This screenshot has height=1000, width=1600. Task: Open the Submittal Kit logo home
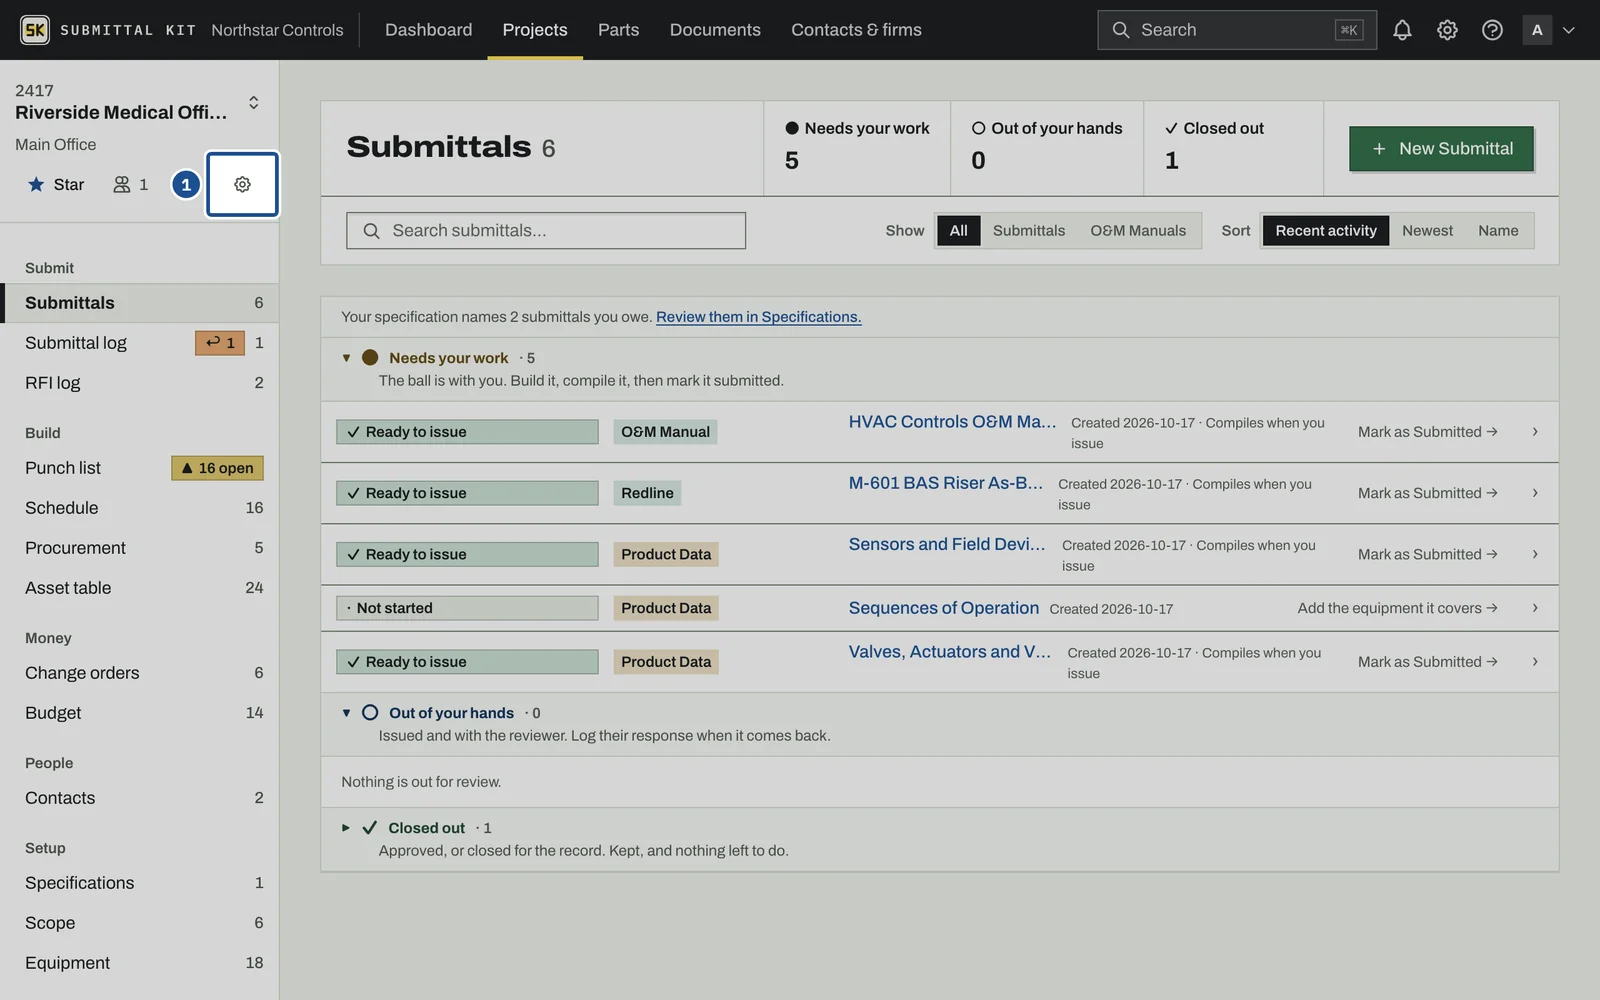35,30
